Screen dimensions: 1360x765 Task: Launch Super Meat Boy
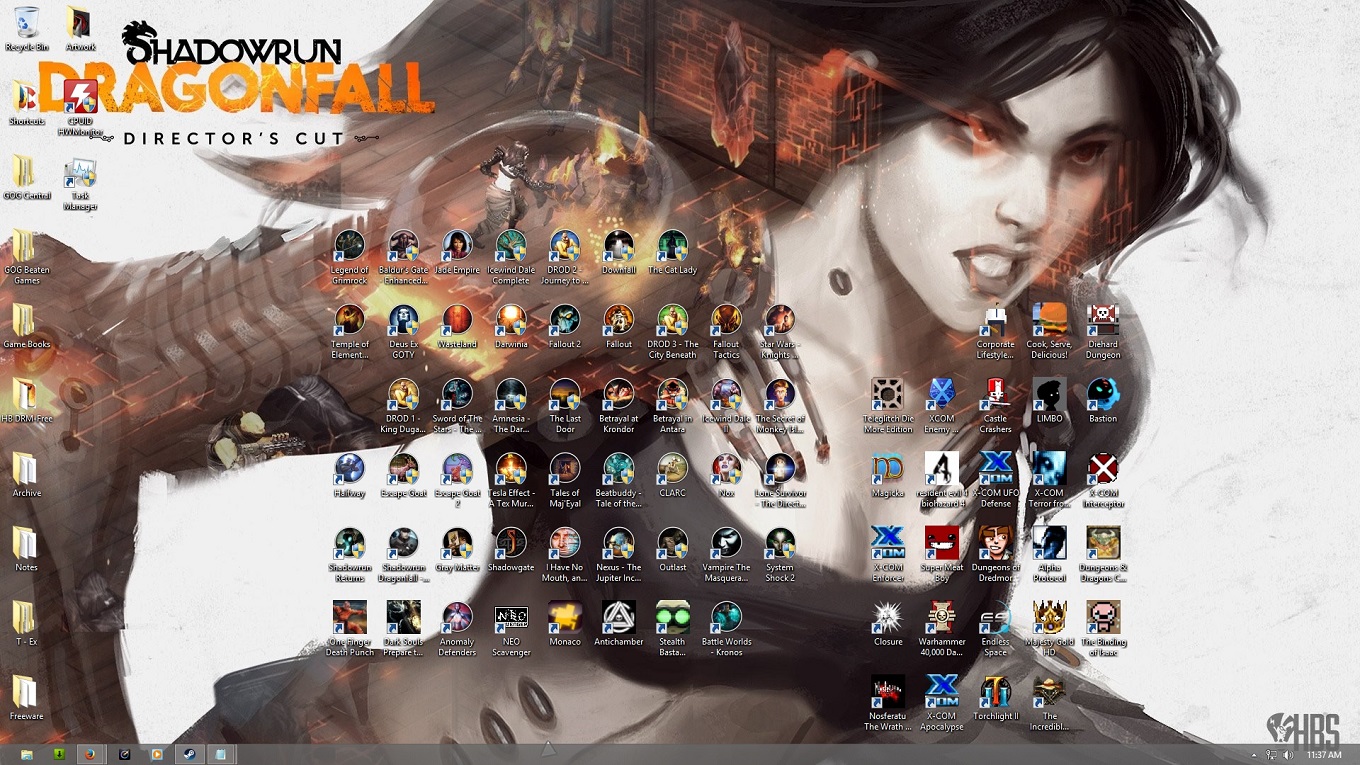(942, 555)
